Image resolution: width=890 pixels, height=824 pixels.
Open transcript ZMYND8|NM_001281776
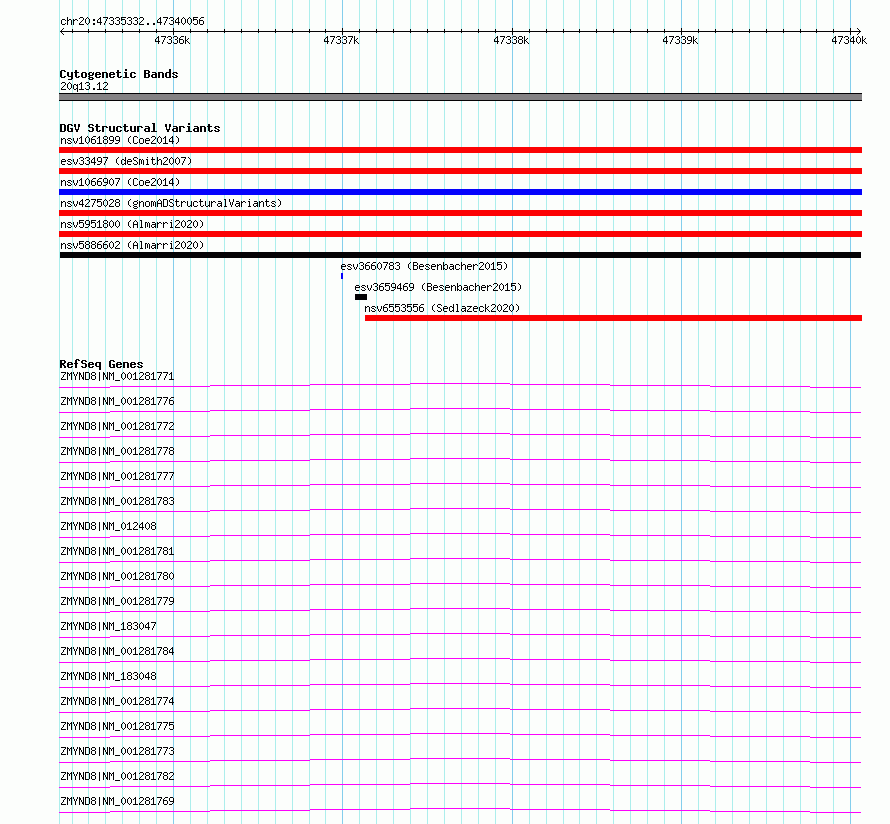pos(117,401)
